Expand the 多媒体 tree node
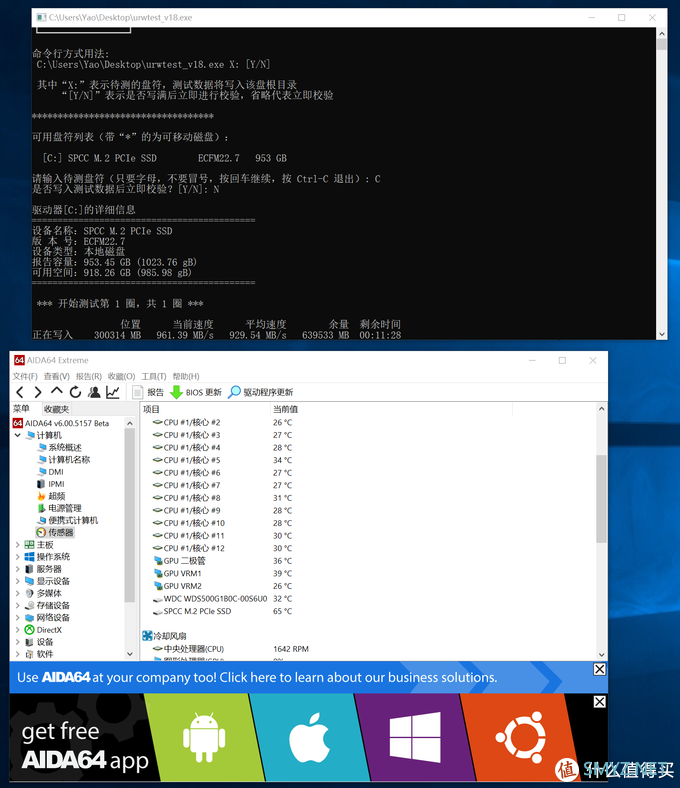Viewport: 680px width, 788px height. [18, 593]
